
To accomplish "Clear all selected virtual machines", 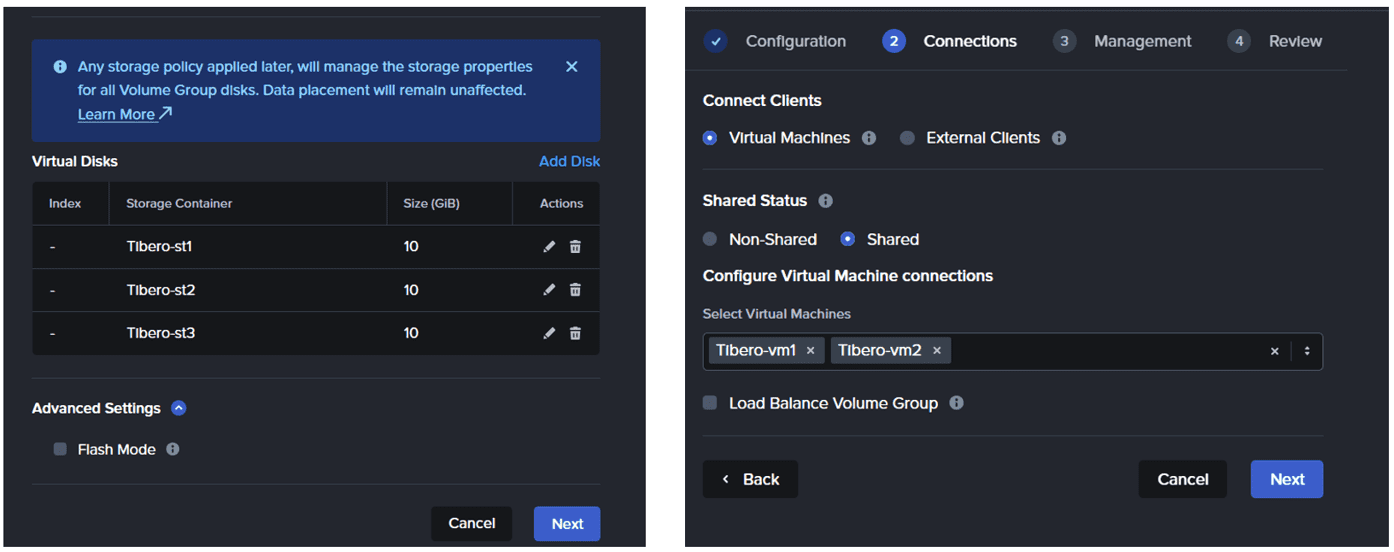I will (x=1274, y=351).
